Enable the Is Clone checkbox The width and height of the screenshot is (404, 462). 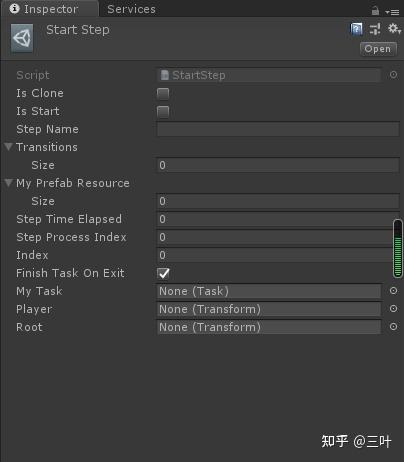[x=163, y=93]
